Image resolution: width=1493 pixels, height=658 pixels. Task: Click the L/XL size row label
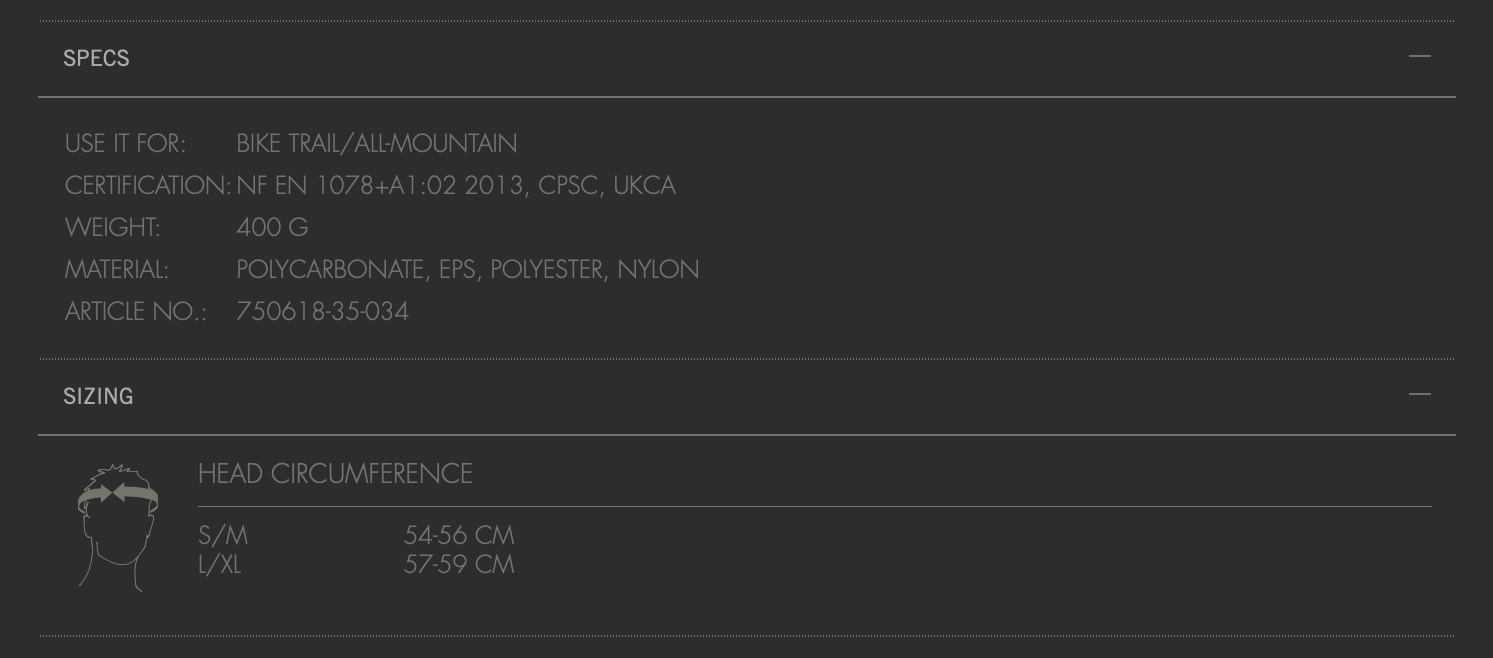click(220, 564)
